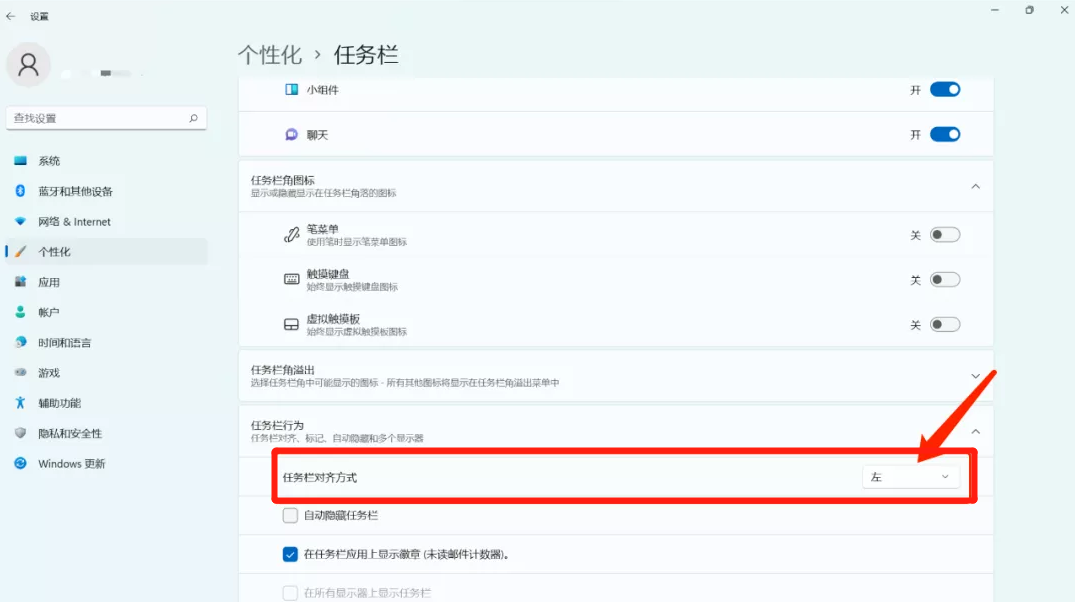1075x602 pixels.
Task: Click the 个性化 paintbrush icon
Action: (21, 252)
